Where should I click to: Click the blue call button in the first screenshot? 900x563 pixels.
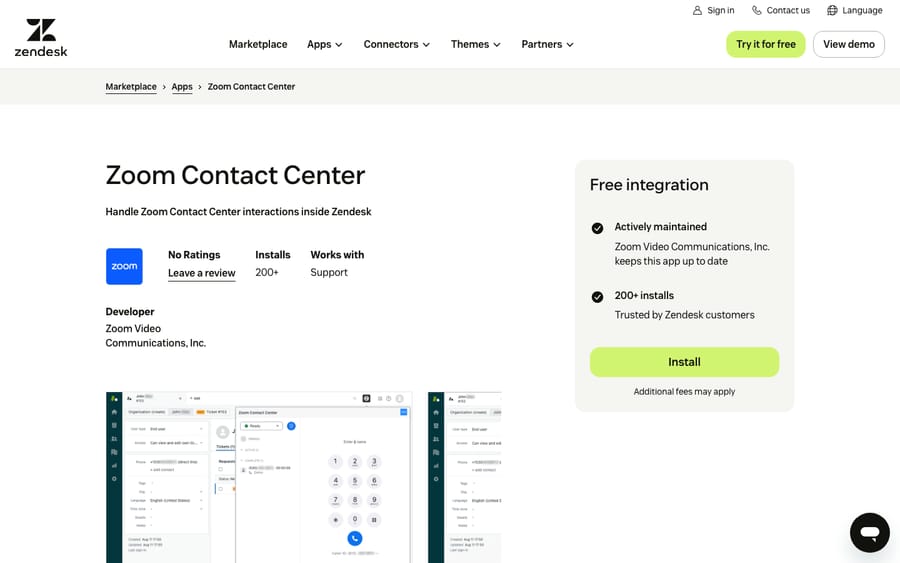tap(355, 538)
